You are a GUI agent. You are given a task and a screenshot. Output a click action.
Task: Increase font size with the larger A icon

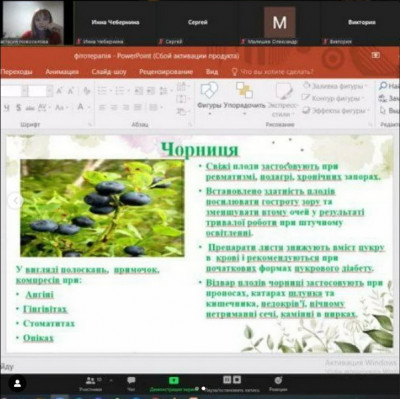(x=59, y=91)
